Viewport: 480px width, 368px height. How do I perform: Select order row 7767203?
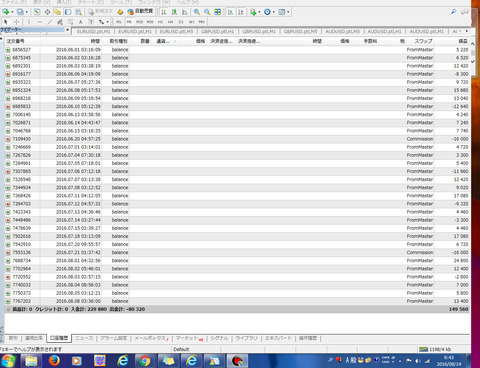237,301
